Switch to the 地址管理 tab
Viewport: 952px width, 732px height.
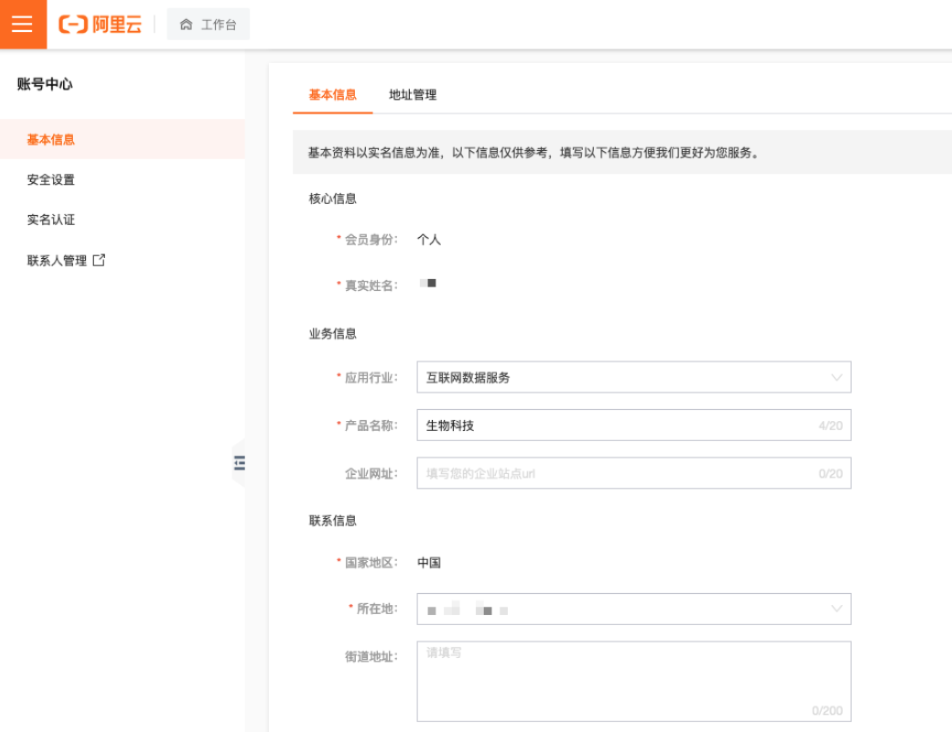[412, 95]
